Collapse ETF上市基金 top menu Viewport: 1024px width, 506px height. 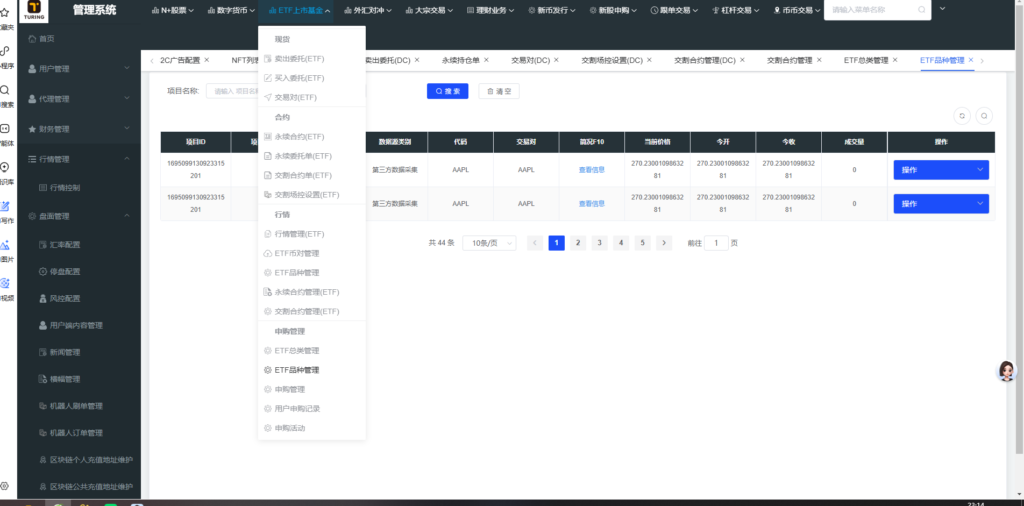[300, 10]
